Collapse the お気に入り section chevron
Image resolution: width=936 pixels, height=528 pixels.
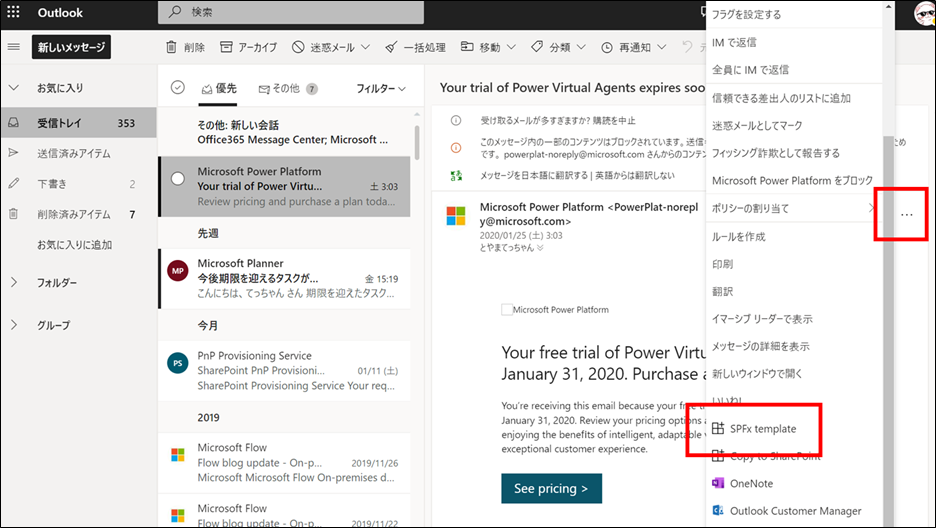tap(14, 88)
